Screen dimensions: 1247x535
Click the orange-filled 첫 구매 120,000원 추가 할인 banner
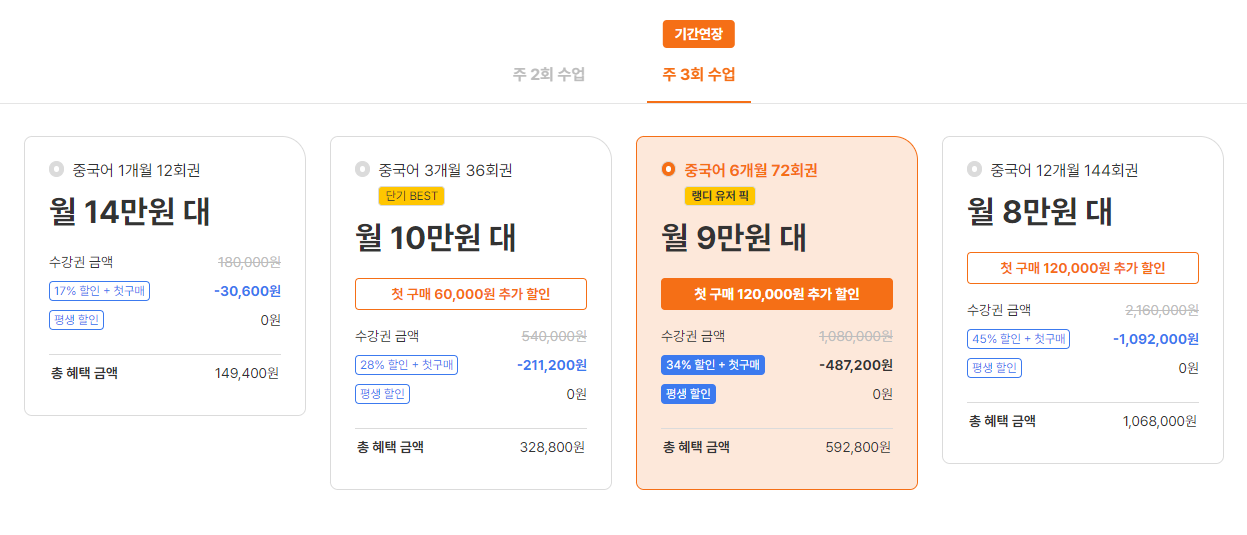coord(777,294)
